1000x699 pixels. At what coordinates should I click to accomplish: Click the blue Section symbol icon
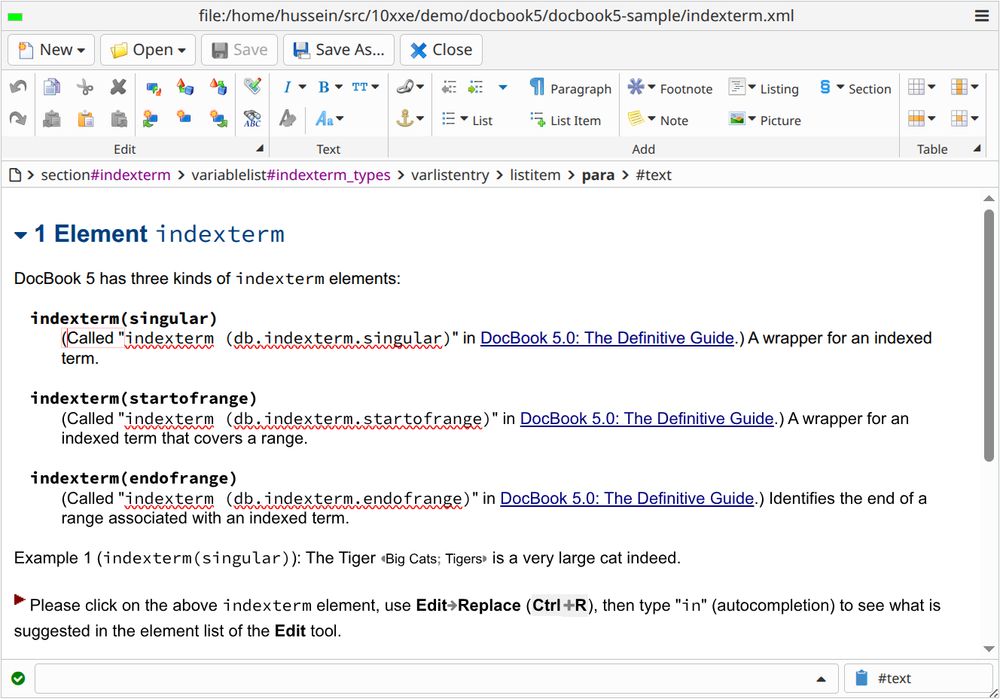pyautogui.click(x=825, y=87)
